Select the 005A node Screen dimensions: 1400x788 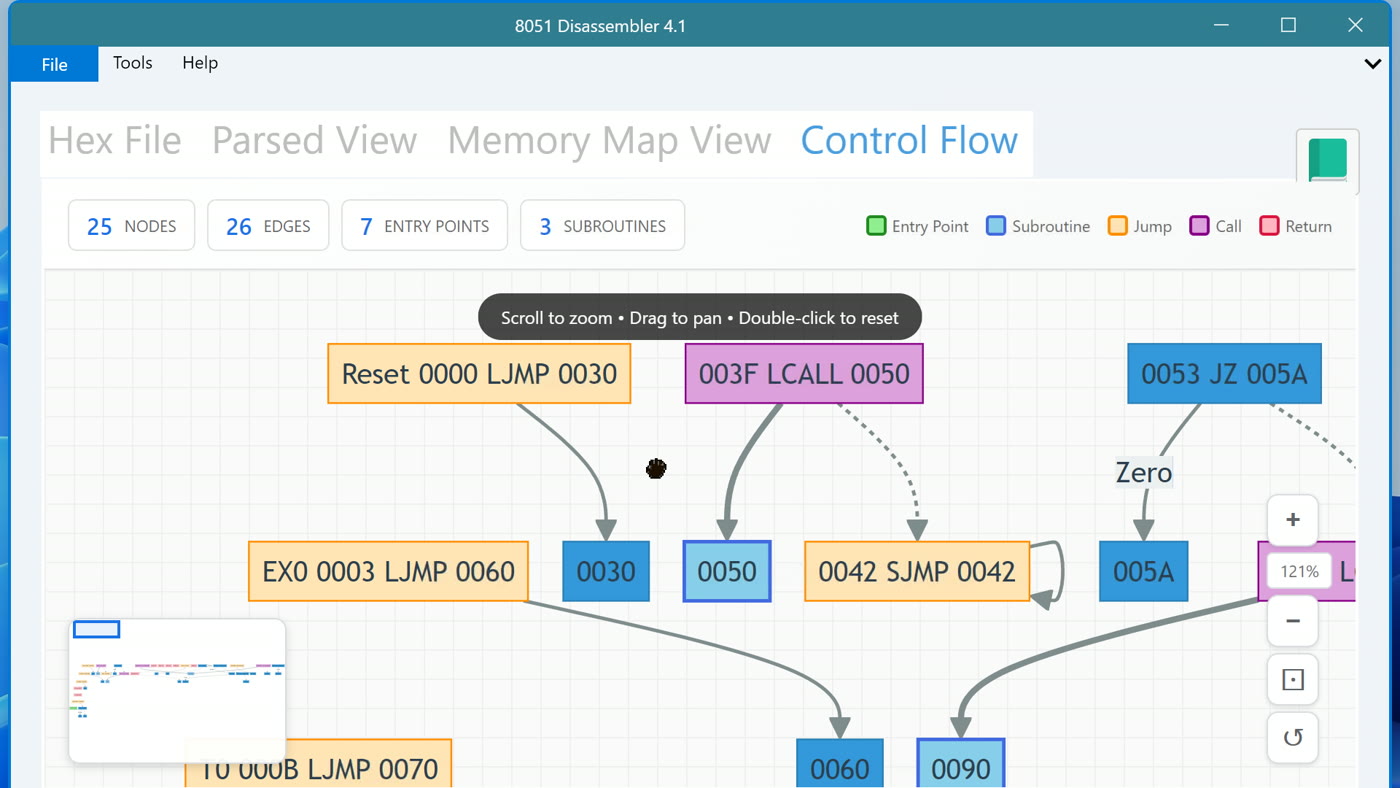pos(1144,571)
